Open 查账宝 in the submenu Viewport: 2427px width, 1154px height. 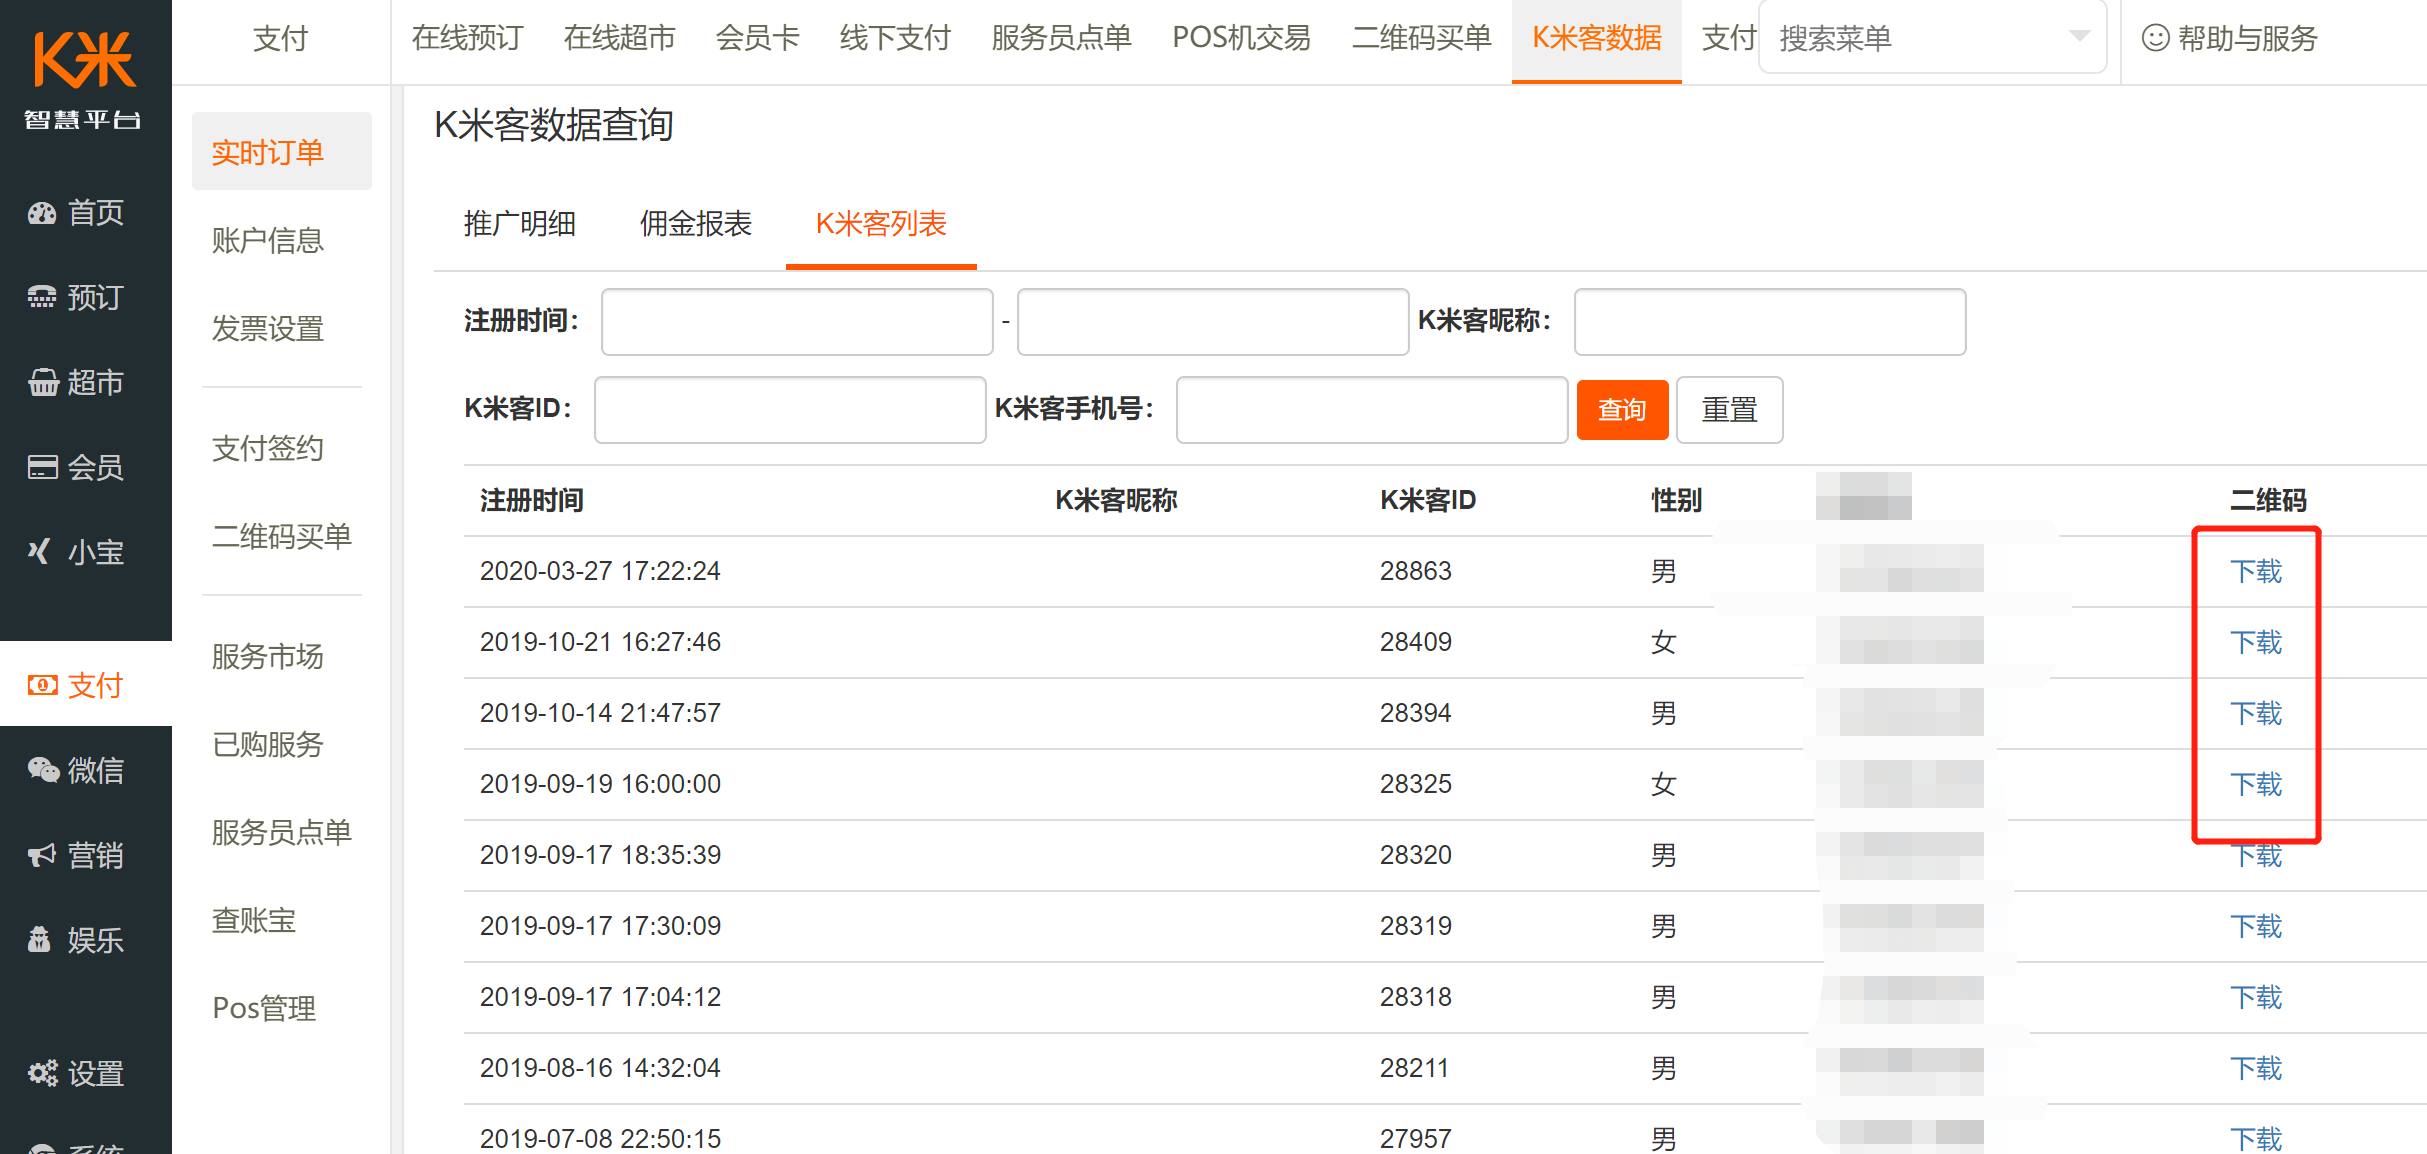pos(253,920)
